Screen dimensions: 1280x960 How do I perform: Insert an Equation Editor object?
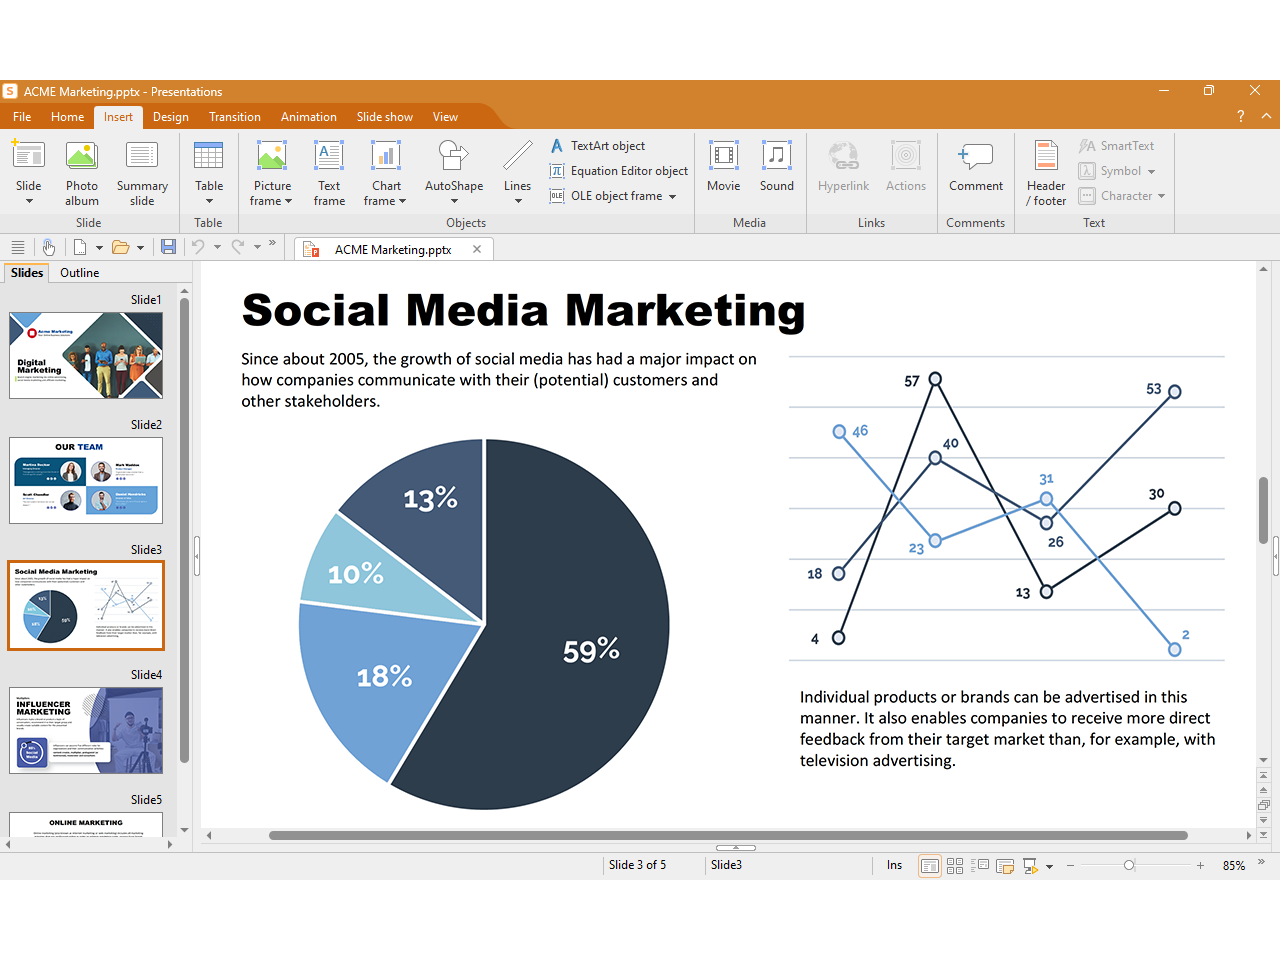coord(628,171)
